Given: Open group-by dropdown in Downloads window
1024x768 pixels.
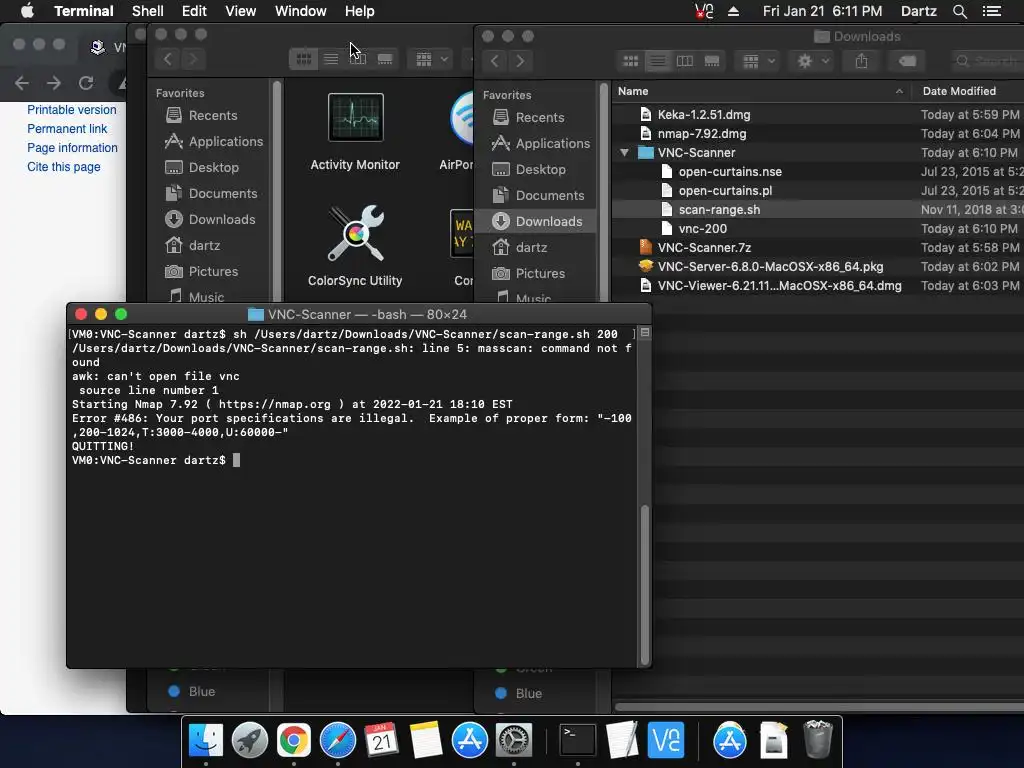Looking at the screenshot, I should pos(758,61).
